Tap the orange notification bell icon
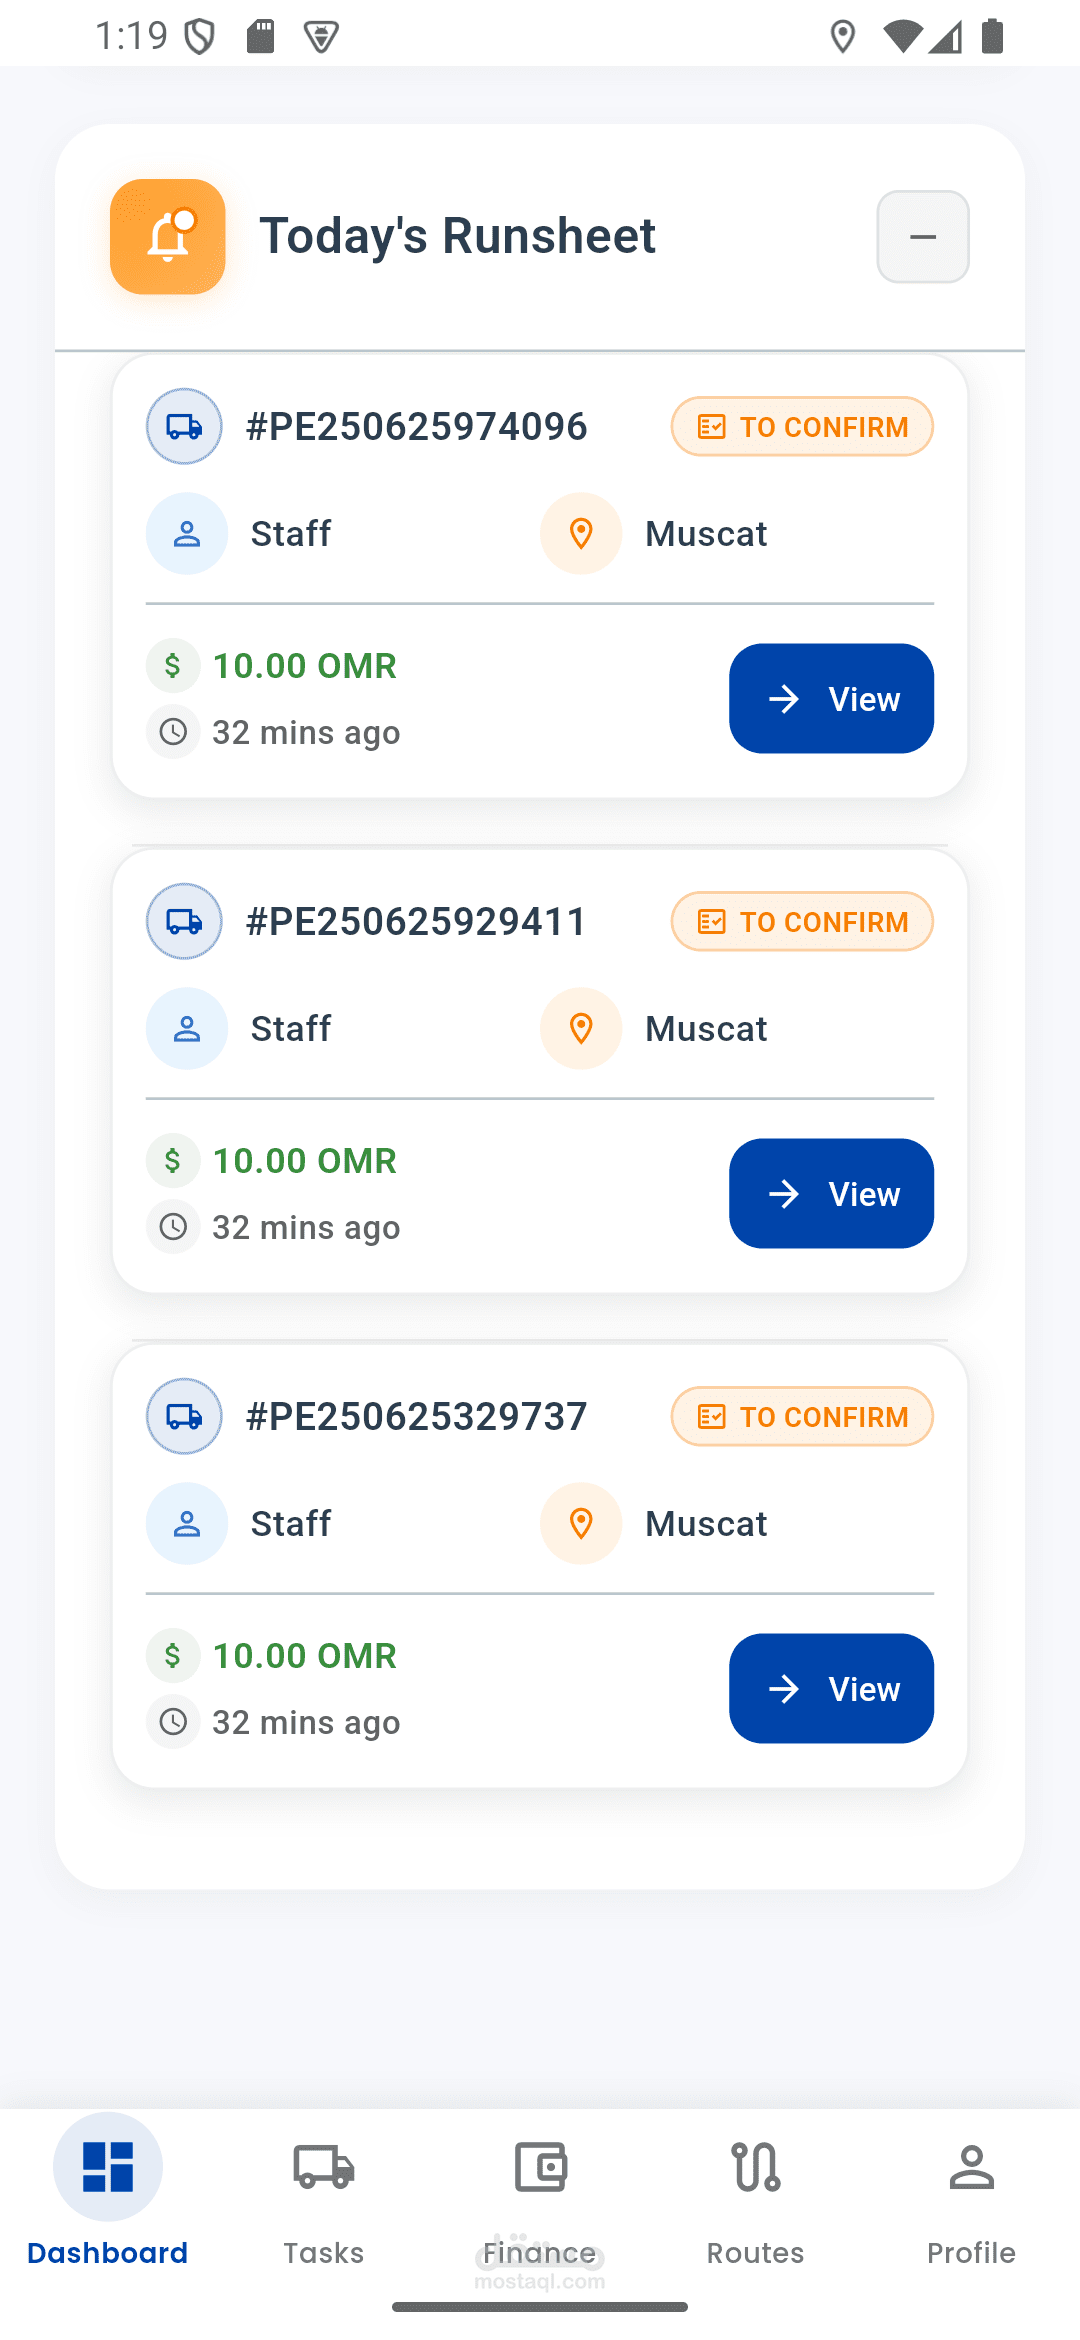The image size is (1080, 2340). 168,237
